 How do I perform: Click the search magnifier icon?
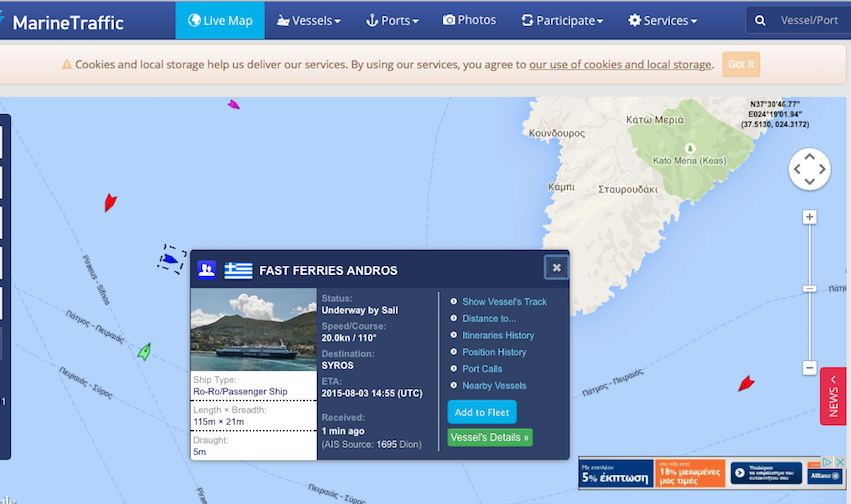click(761, 20)
